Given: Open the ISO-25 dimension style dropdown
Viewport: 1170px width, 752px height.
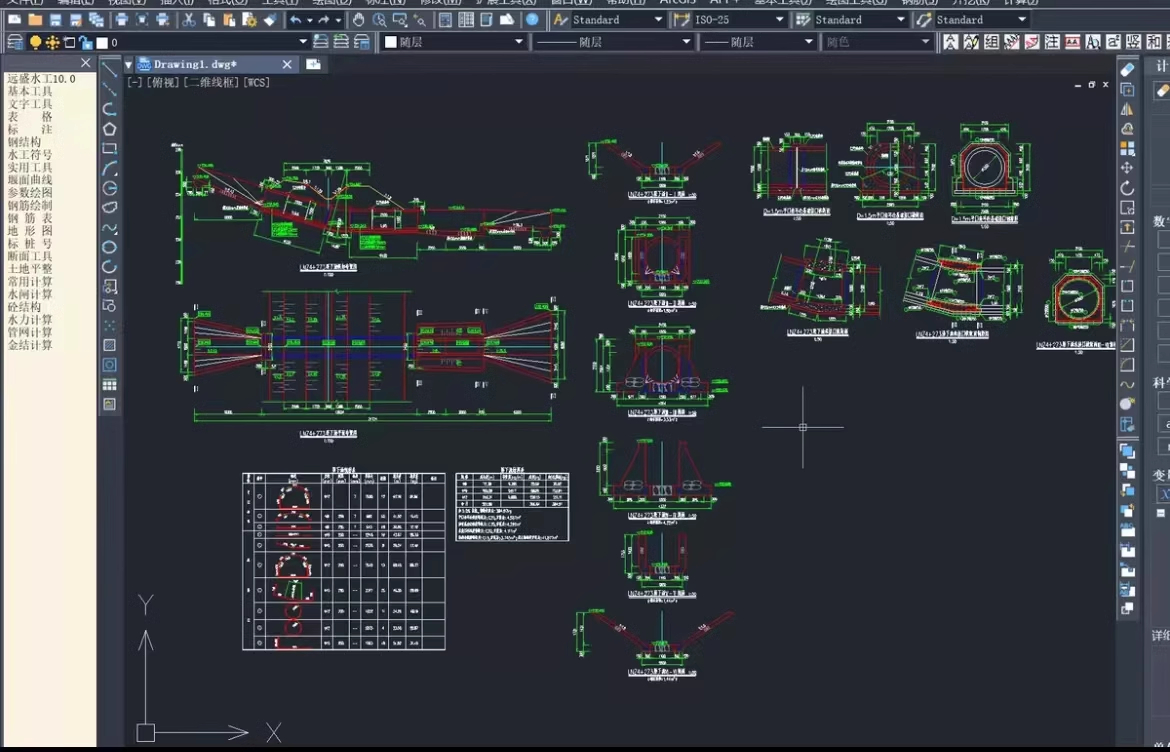Looking at the screenshot, I should 780,20.
